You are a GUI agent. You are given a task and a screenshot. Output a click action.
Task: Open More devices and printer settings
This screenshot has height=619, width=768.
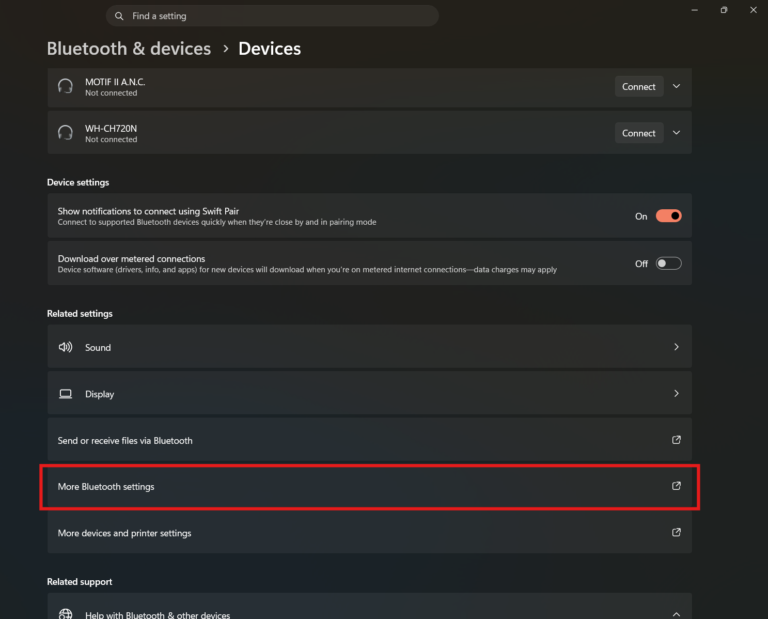pyautogui.click(x=370, y=532)
